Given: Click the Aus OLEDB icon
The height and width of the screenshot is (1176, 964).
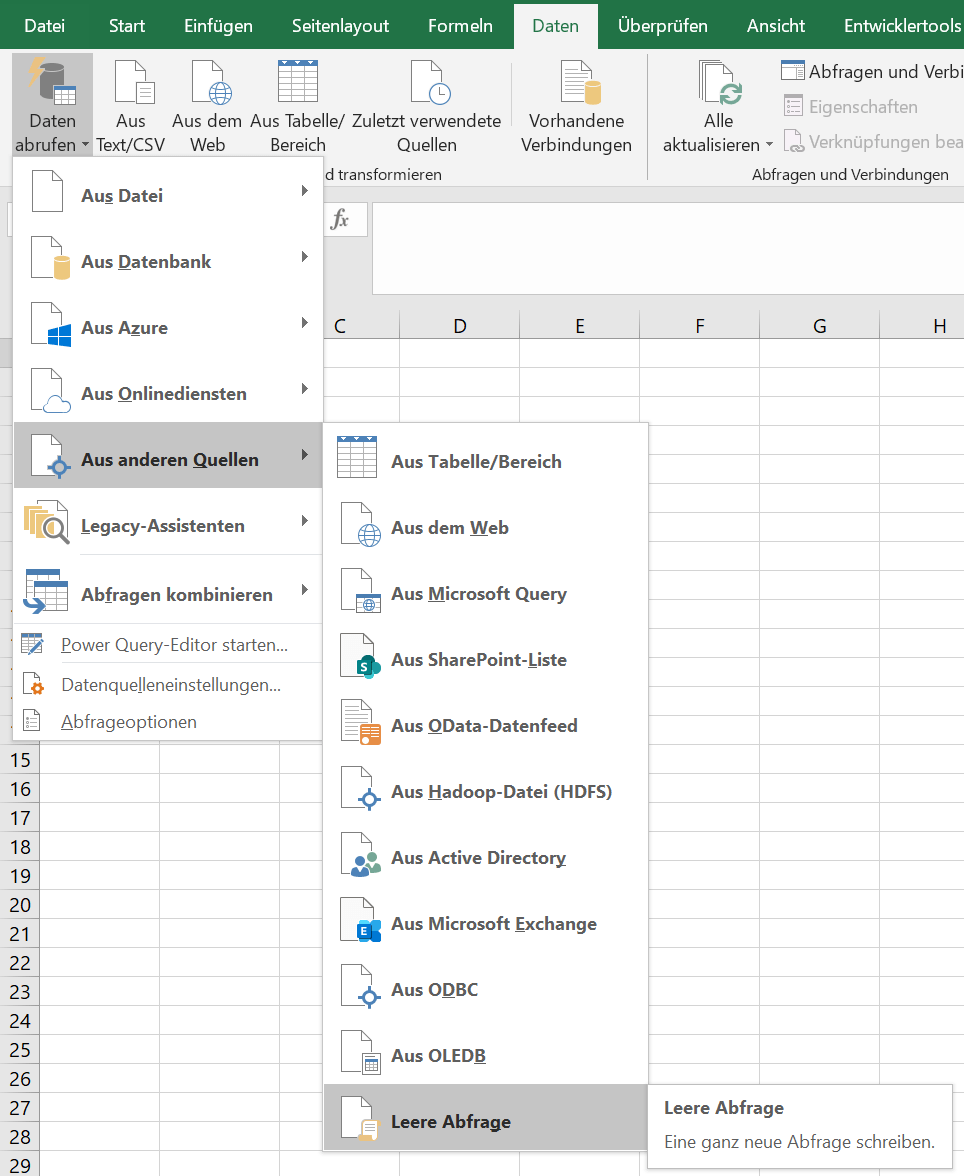Looking at the screenshot, I should [x=361, y=1052].
